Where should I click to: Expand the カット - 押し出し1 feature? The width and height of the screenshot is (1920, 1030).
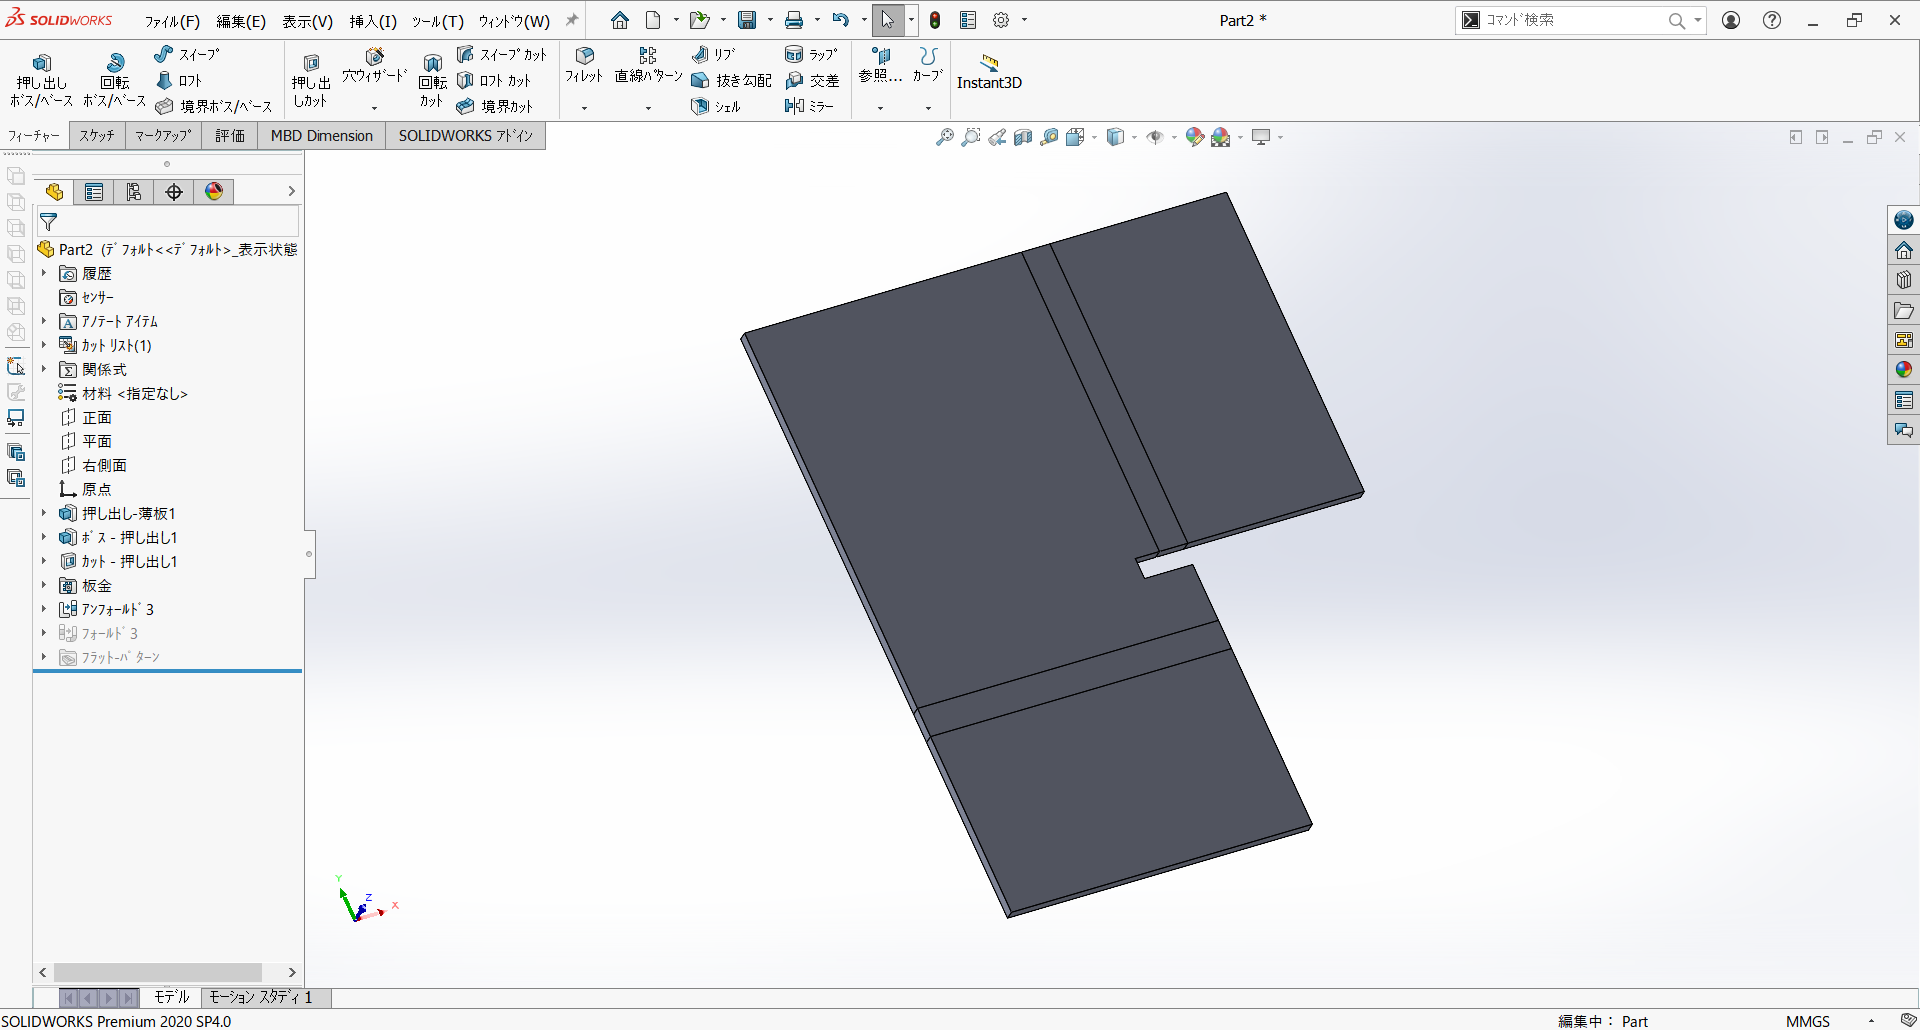(44, 561)
